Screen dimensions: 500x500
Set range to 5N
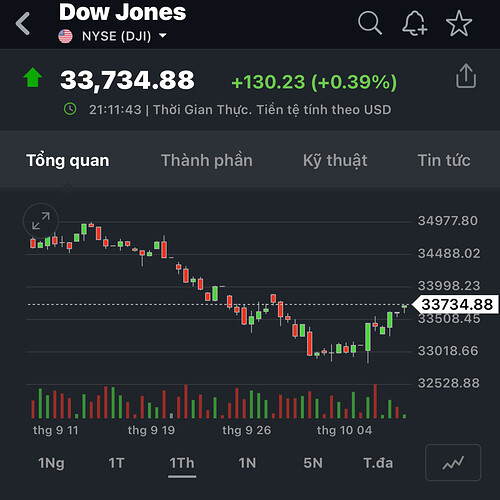(x=313, y=463)
